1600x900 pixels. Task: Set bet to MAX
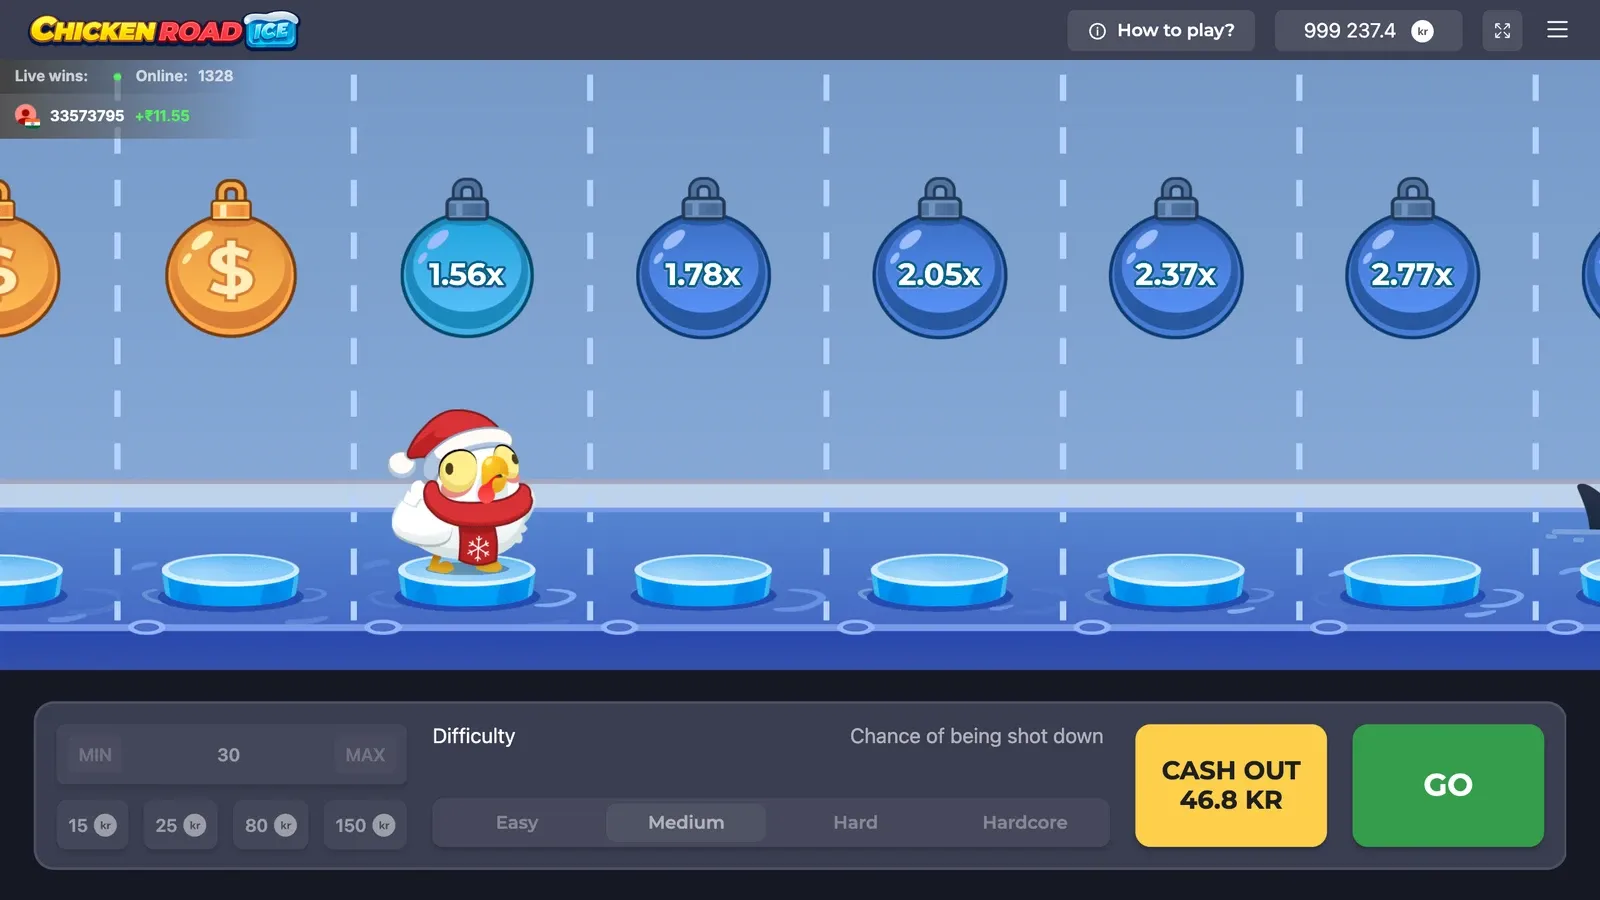tap(365, 755)
